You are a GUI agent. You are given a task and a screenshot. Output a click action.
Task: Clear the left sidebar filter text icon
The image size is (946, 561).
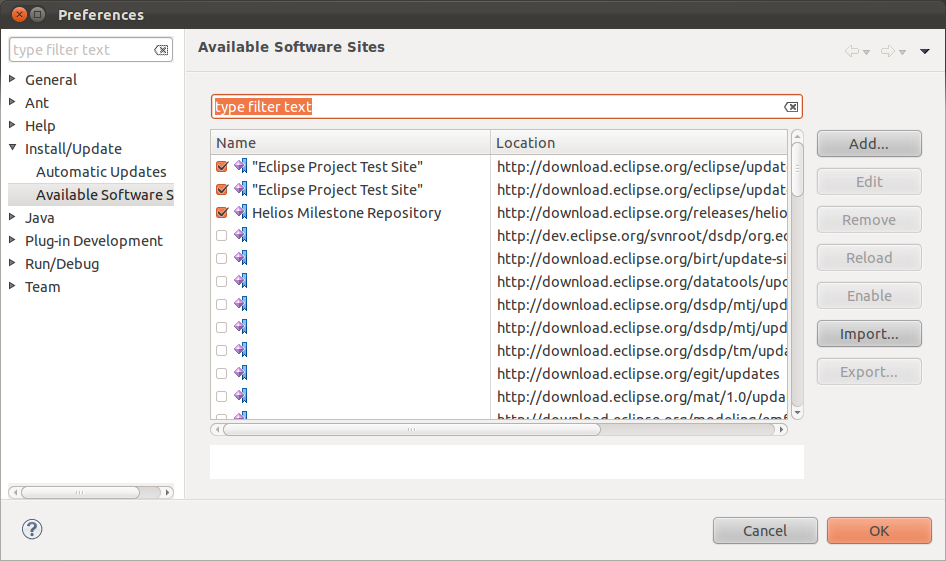pyautogui.click(x=161, y=50)
